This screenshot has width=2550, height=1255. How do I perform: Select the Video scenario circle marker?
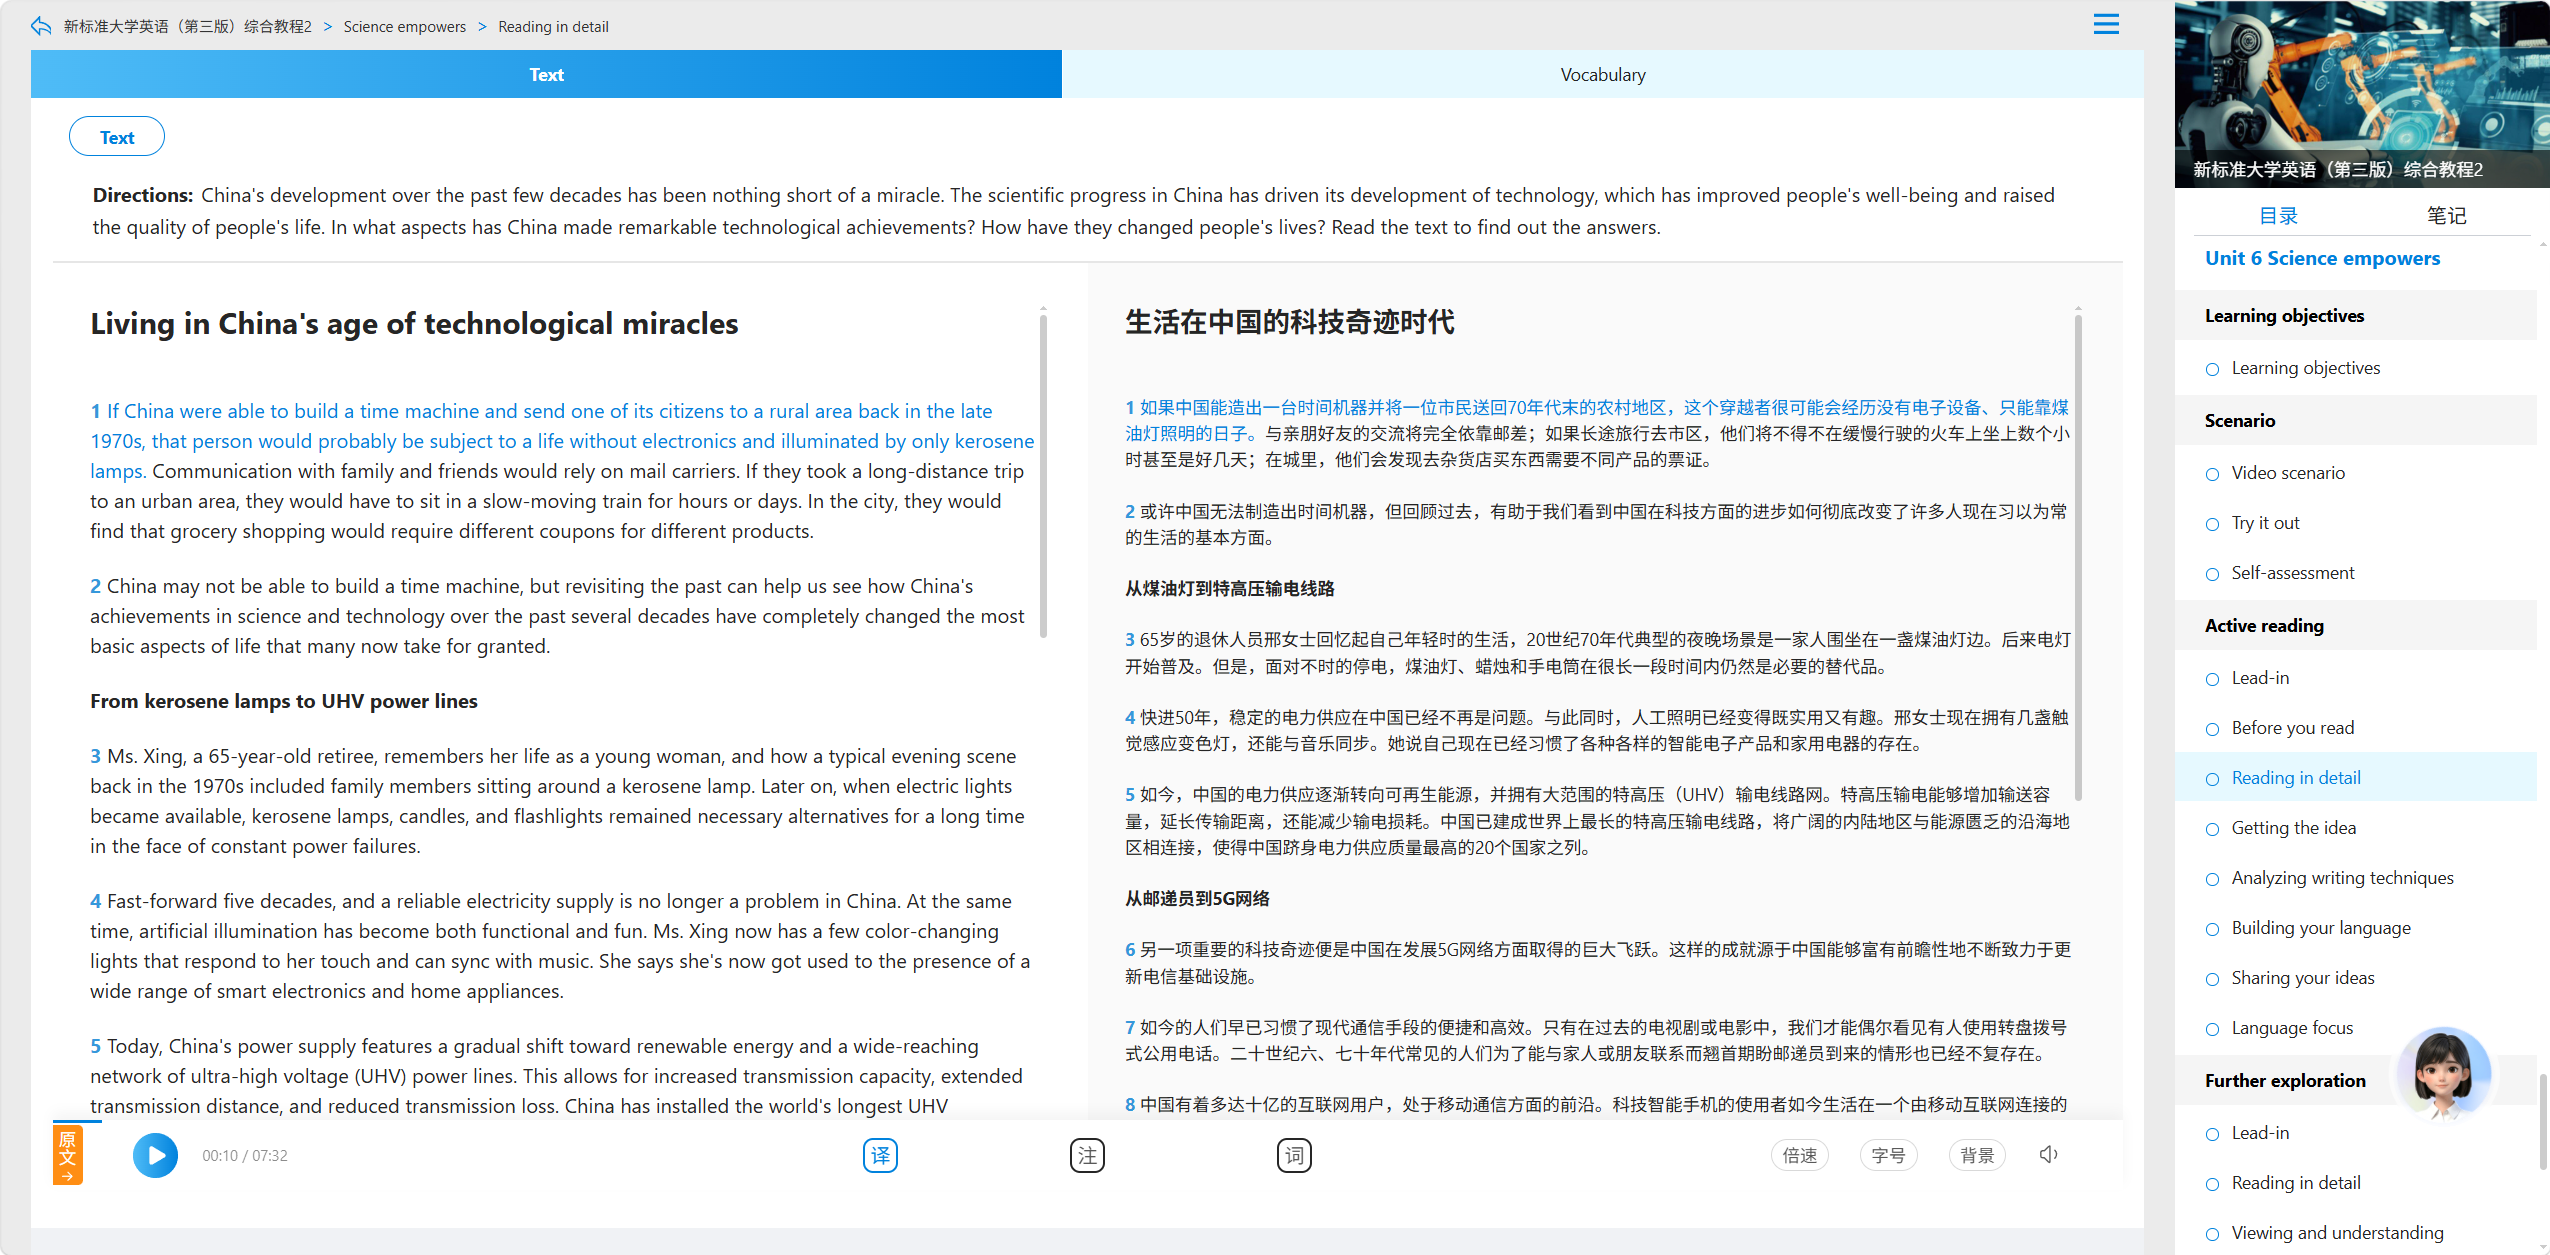click(2212, 474)
